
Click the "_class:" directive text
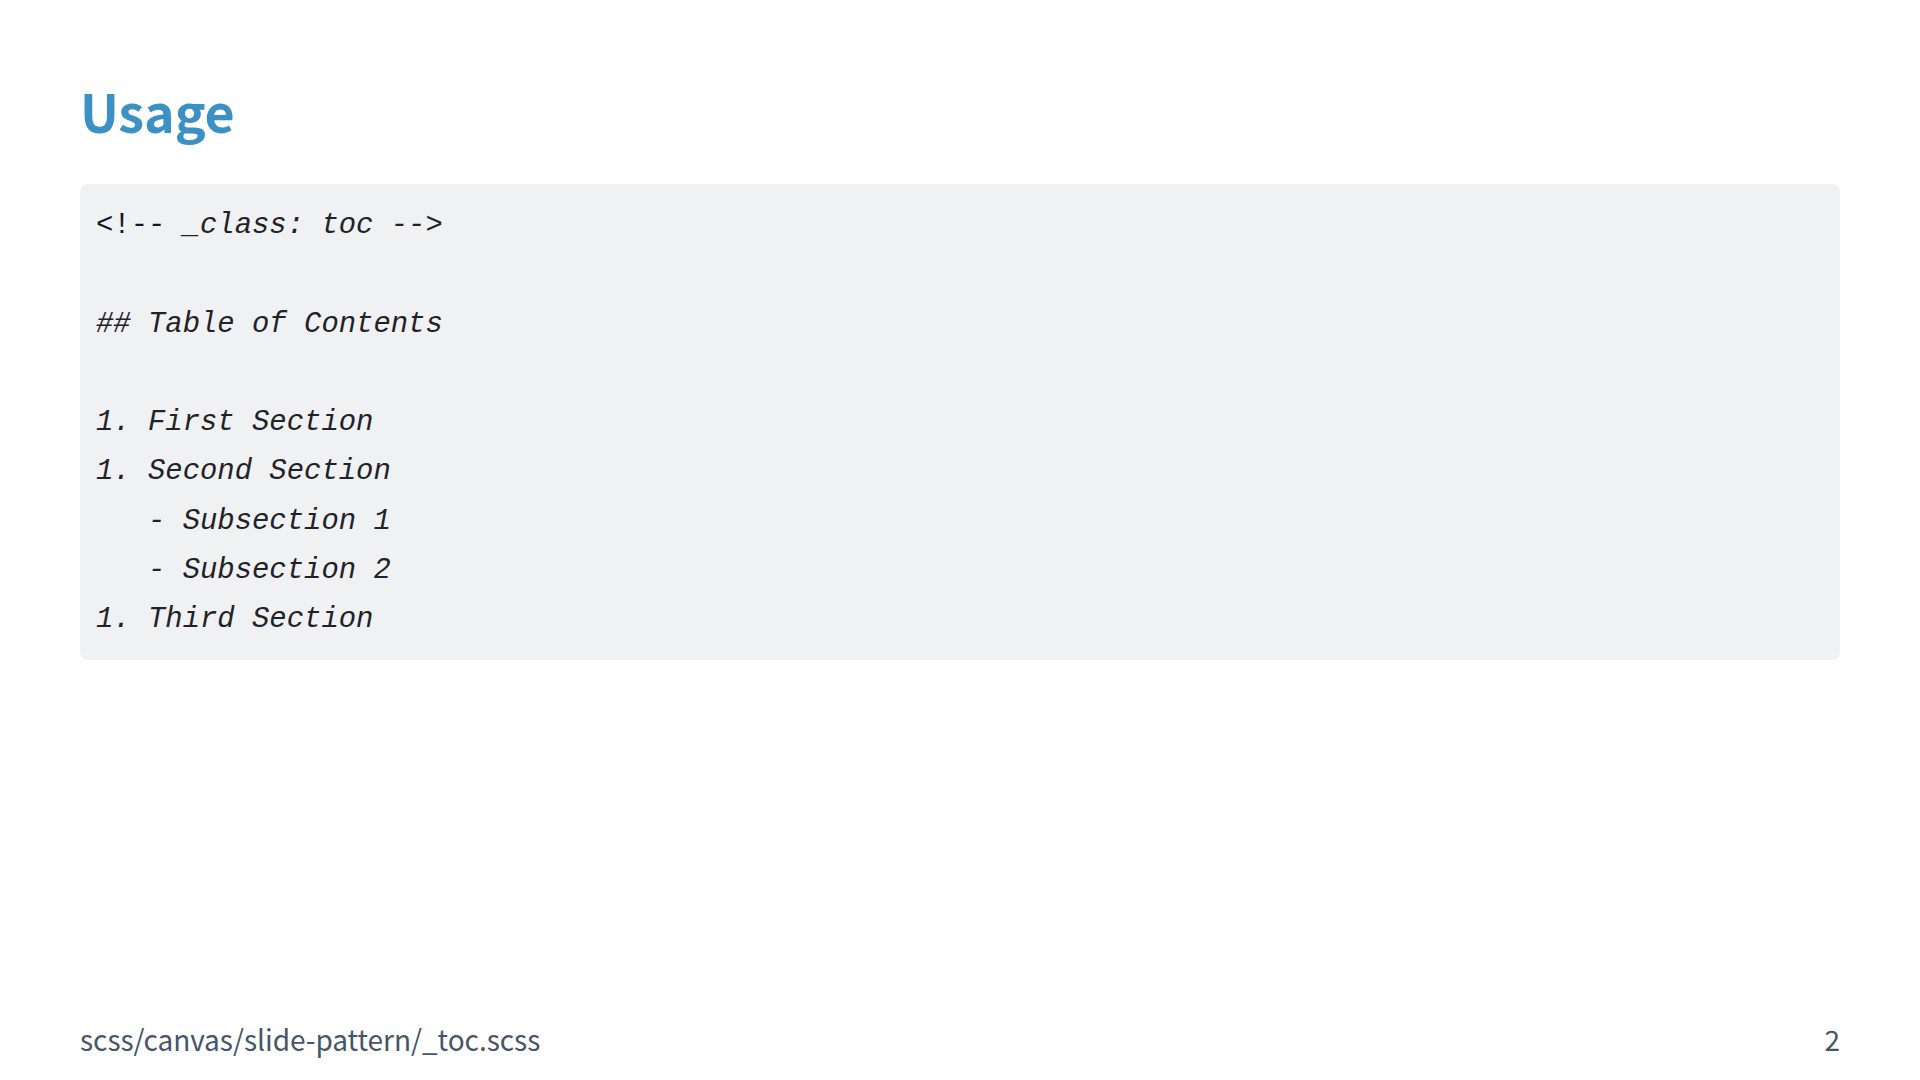tap(242, 224)
